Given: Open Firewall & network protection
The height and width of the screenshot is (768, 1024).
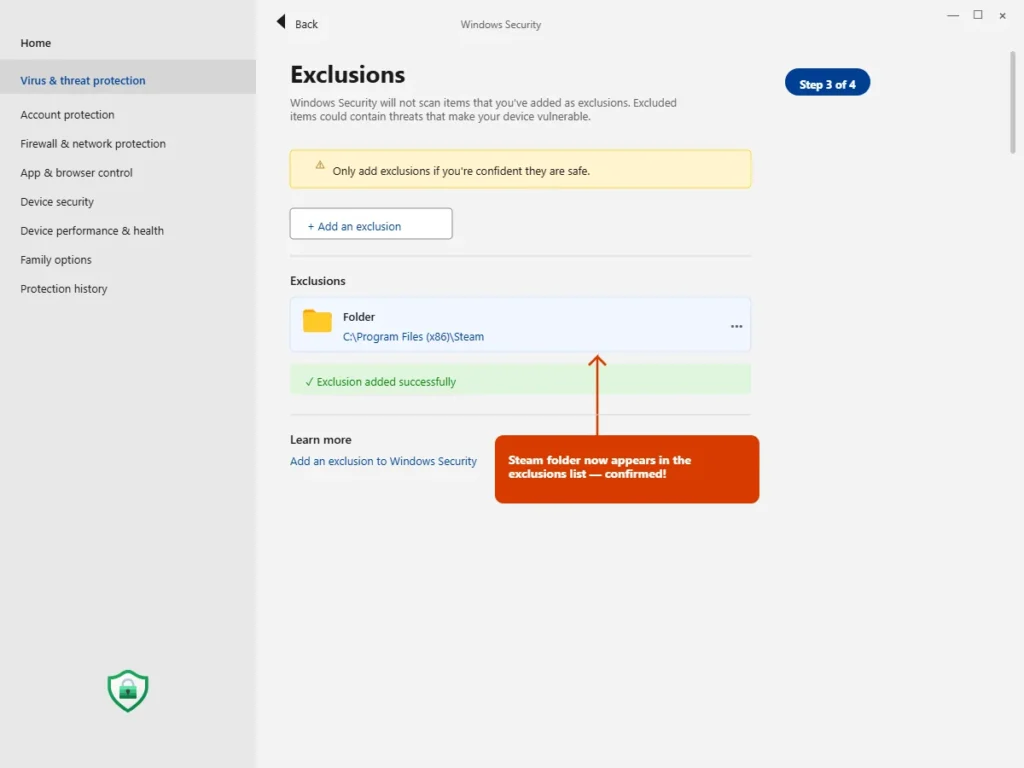Looking at the screenshot, I should 93,144.
